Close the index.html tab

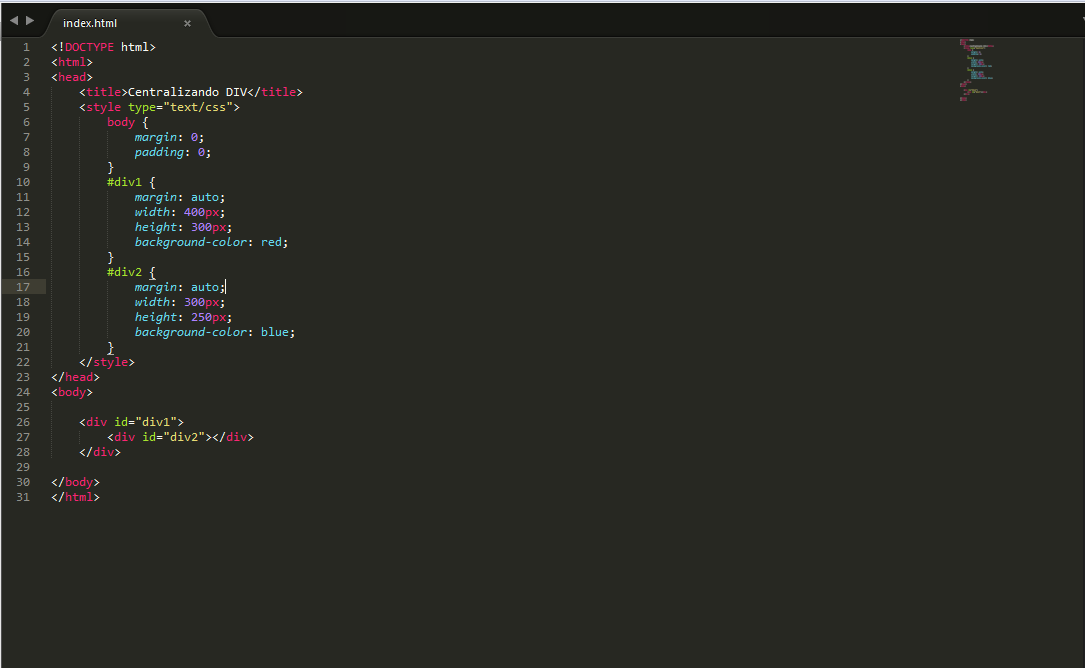click(x=187, y=24)
